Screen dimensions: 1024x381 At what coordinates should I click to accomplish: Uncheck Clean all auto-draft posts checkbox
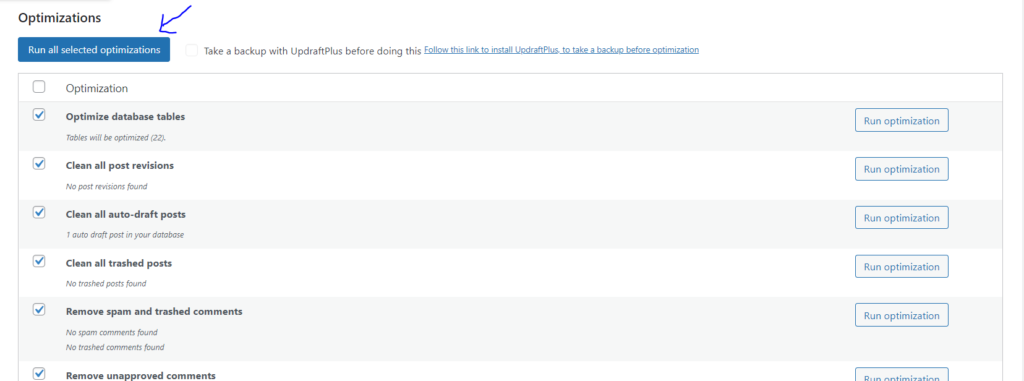point(39,212)
